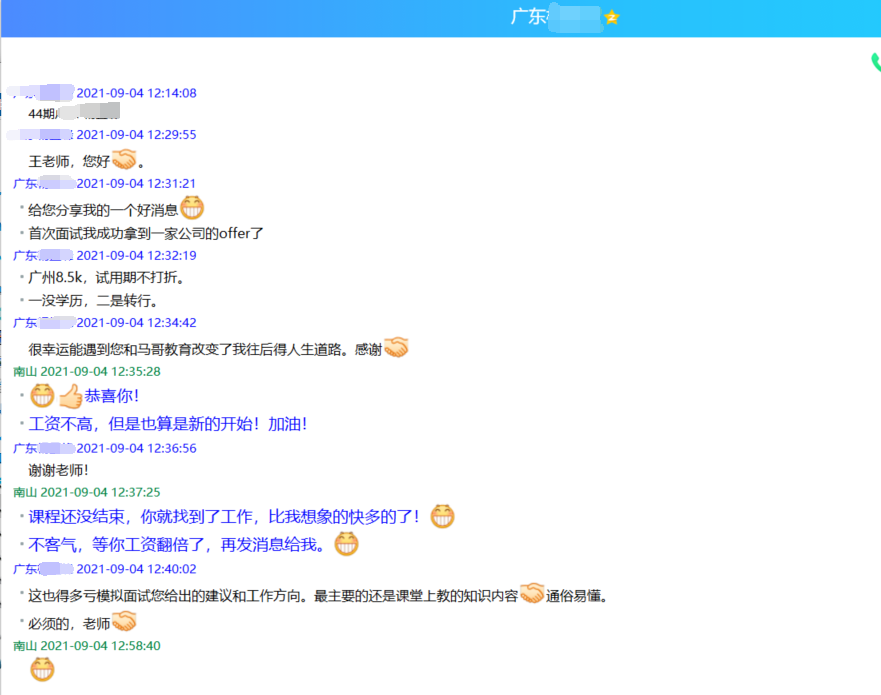Click the last grinning emoji sent at 12:58:40
The width and height of the screenshot is (881, 695).
[x=42, y=670]
